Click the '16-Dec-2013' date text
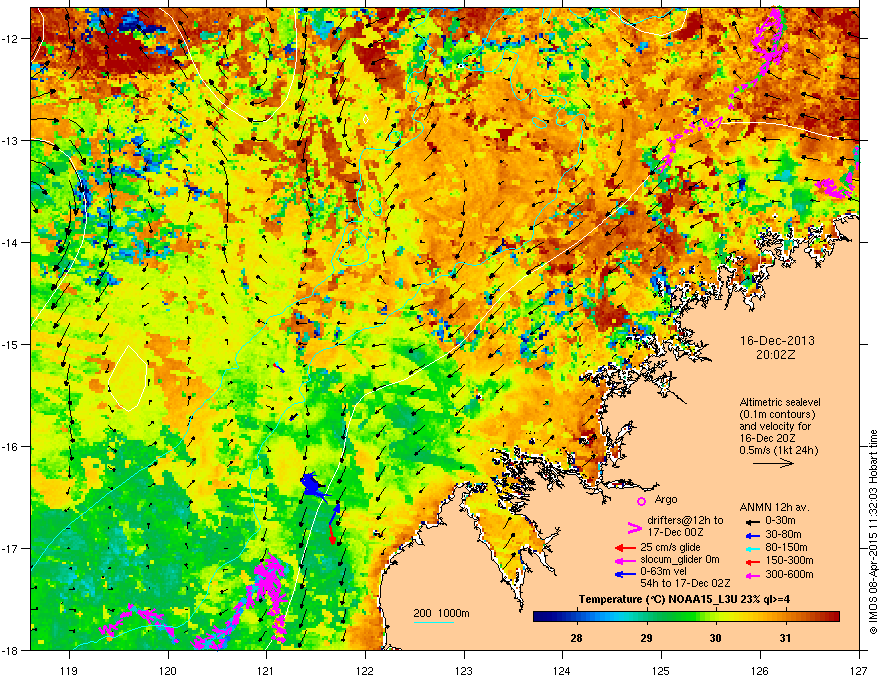Image resolution: width=880 pixels, height=680 pixels. point(777,341)
